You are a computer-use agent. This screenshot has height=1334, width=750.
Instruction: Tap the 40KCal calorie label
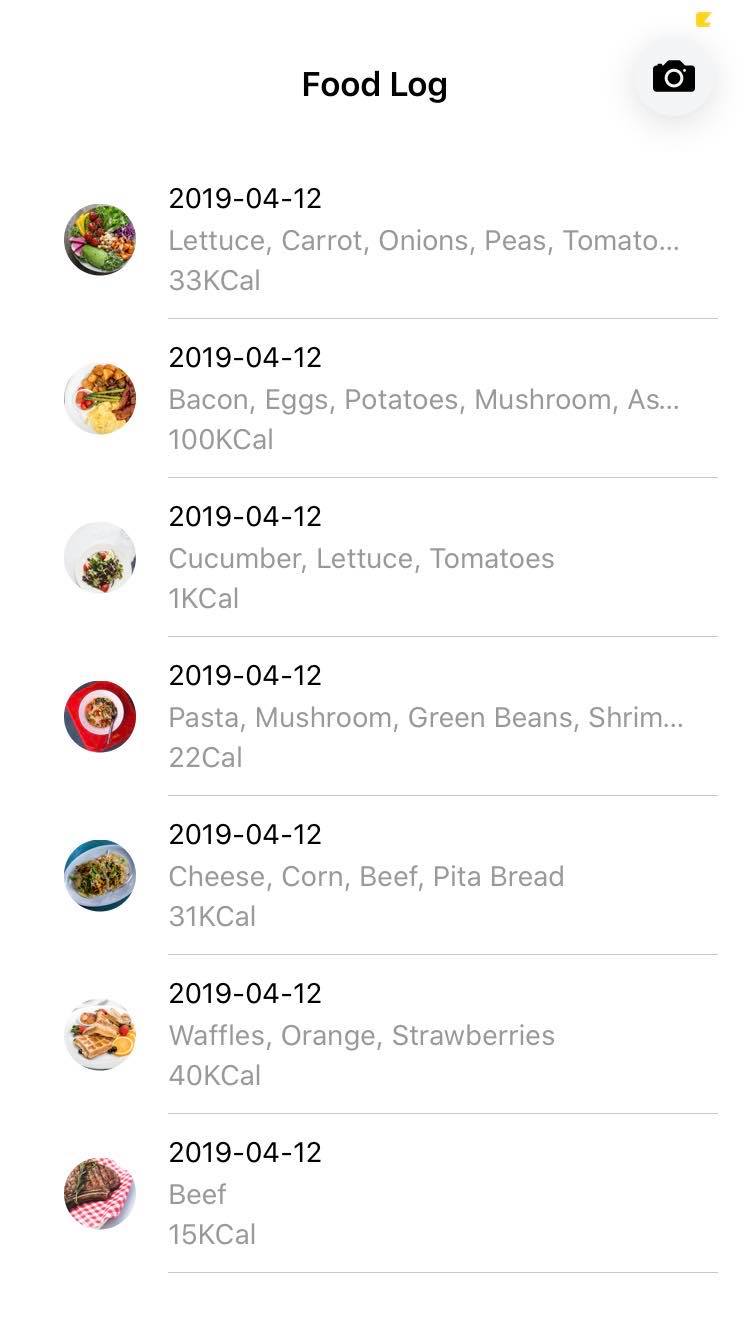click(x=215, y=1076)
